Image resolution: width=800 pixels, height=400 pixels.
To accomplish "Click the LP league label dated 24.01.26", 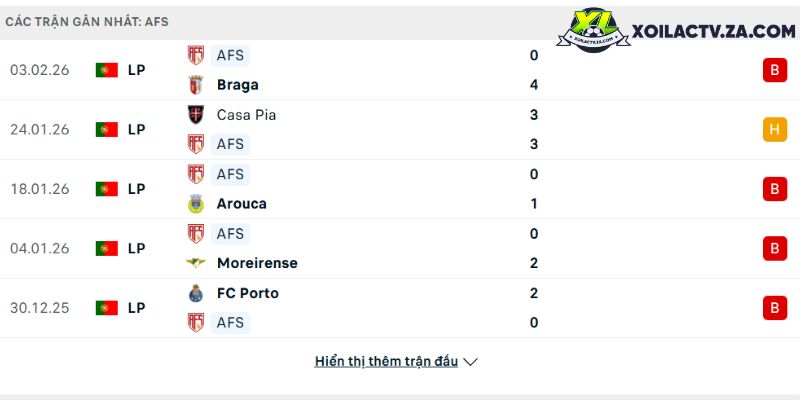I will click(137, 130).
